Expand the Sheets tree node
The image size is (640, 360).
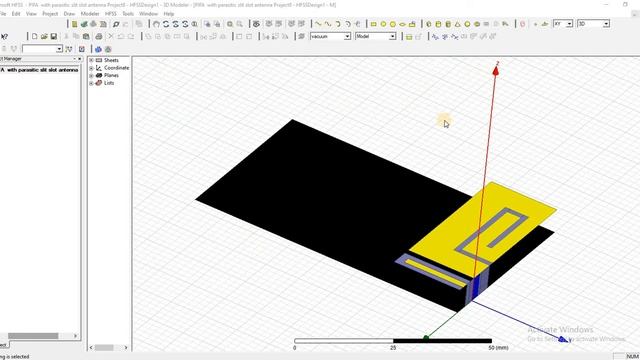pos(91,60)
